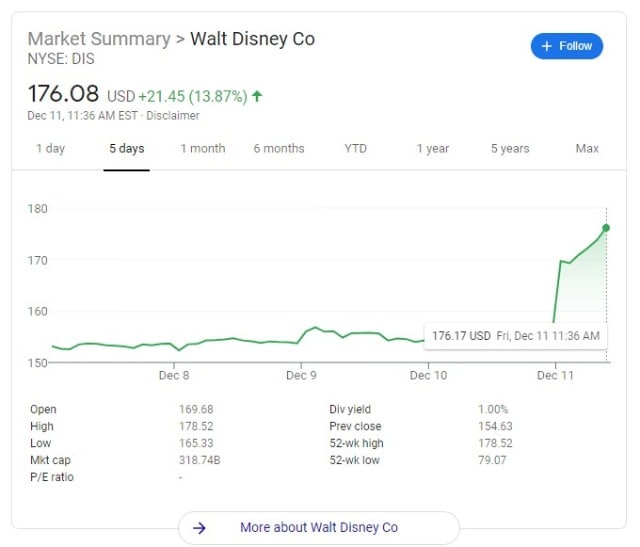Screen dimensions: 640x547
Task: Open the 1 year chart tab
Action: (433, 148)
